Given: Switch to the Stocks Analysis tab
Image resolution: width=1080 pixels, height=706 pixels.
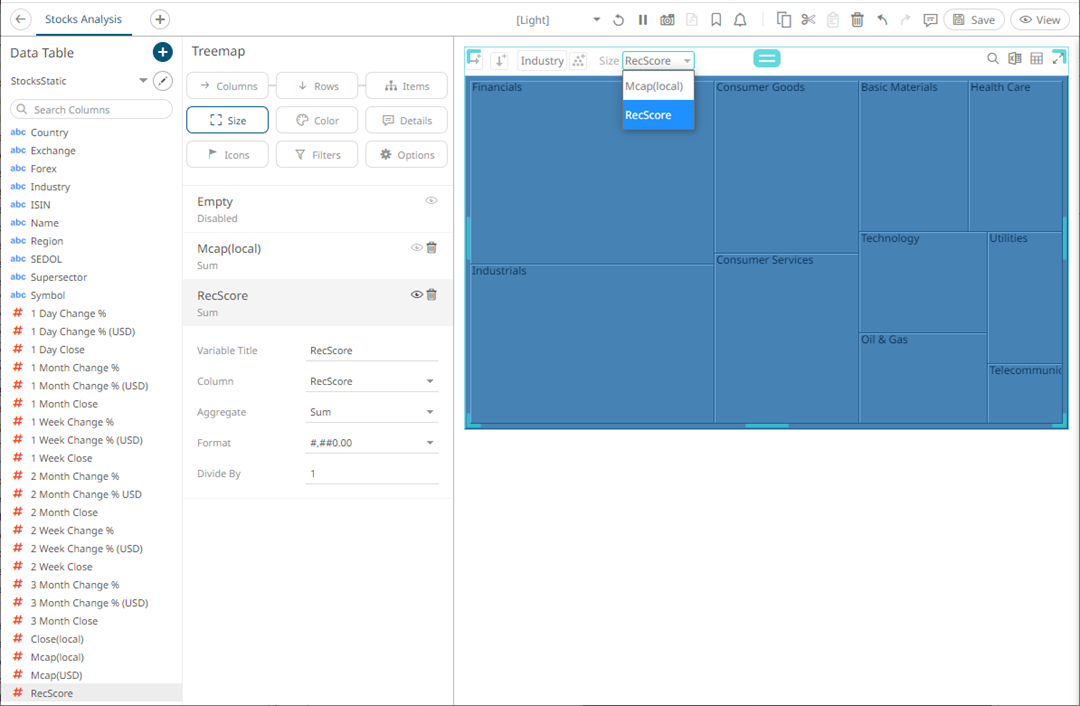Looking at the screenshot, I should tap(83, 19).
